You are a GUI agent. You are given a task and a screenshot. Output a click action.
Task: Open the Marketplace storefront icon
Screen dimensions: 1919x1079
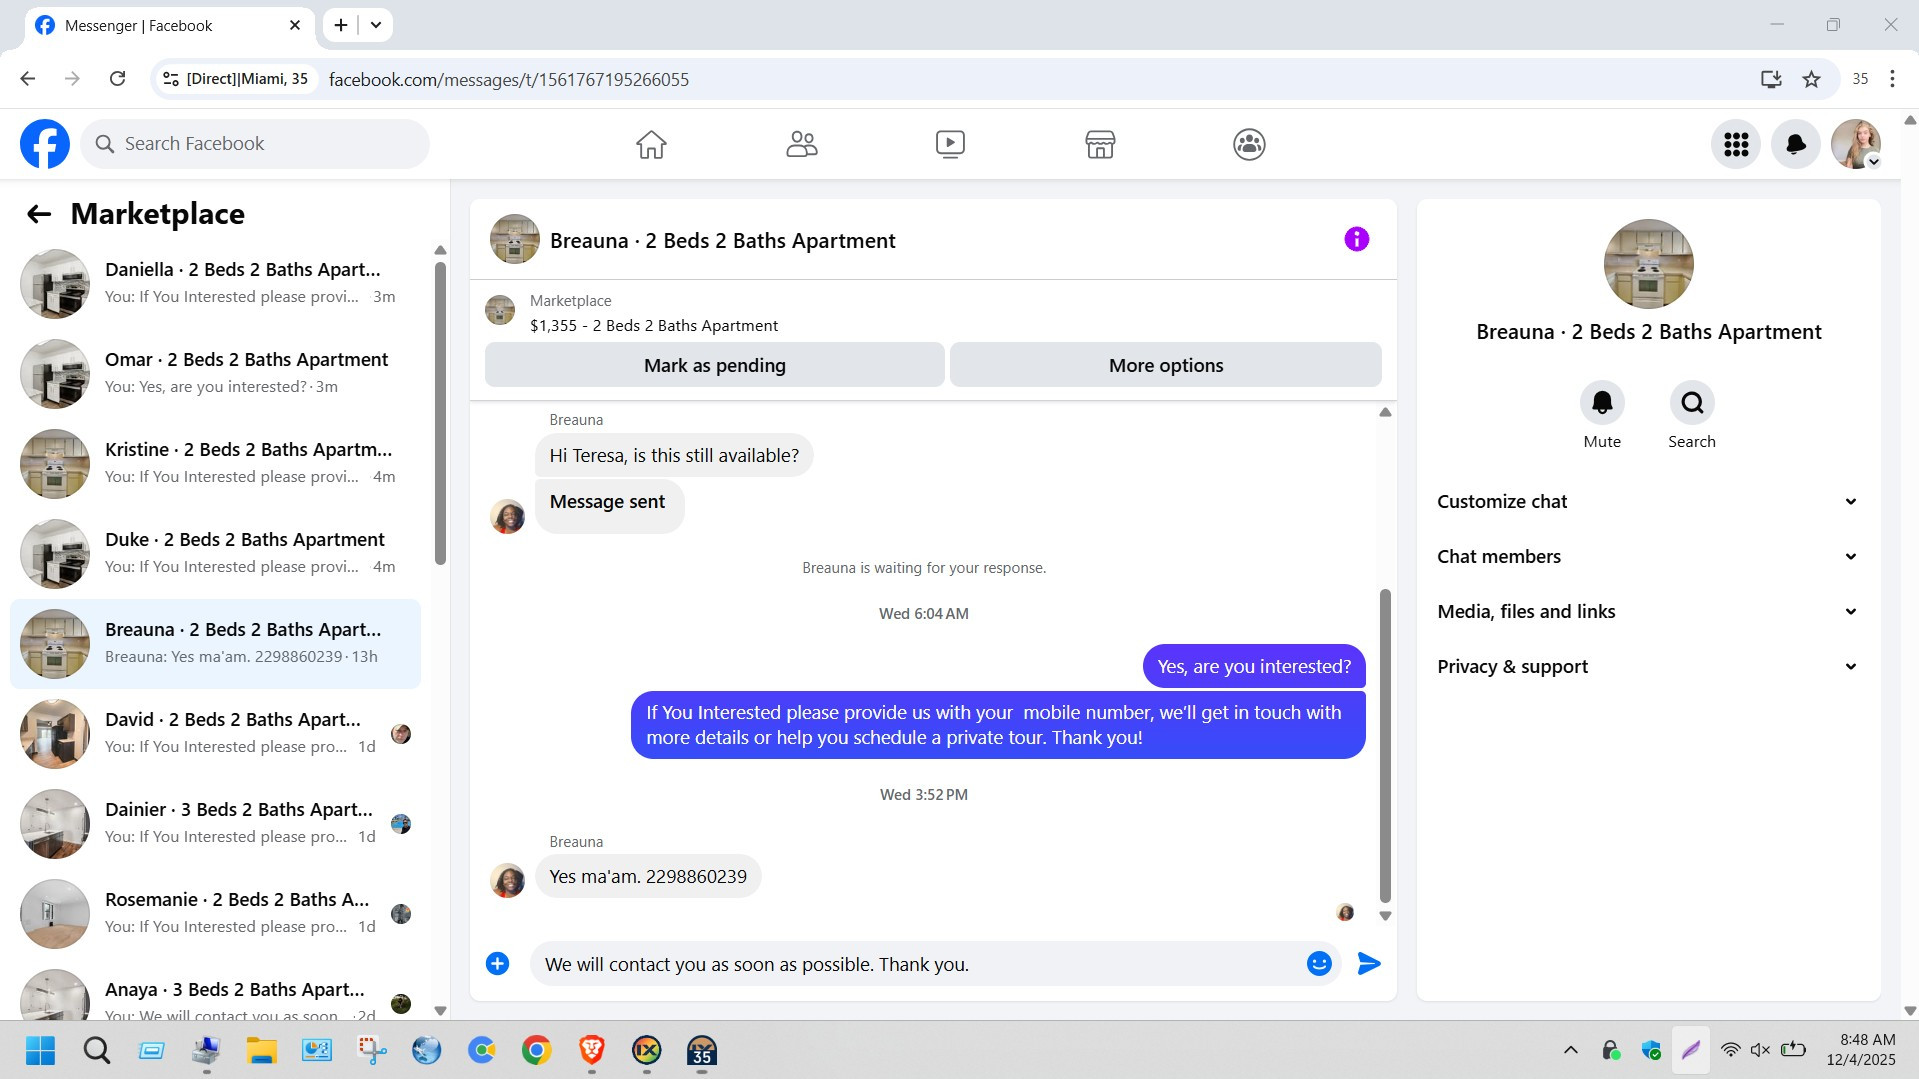1100,144
